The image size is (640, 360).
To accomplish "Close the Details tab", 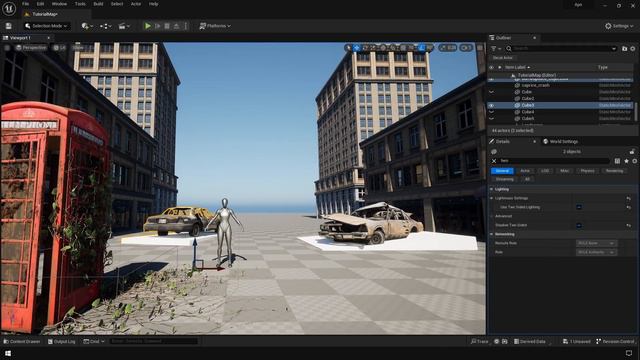I will point(534,142).
